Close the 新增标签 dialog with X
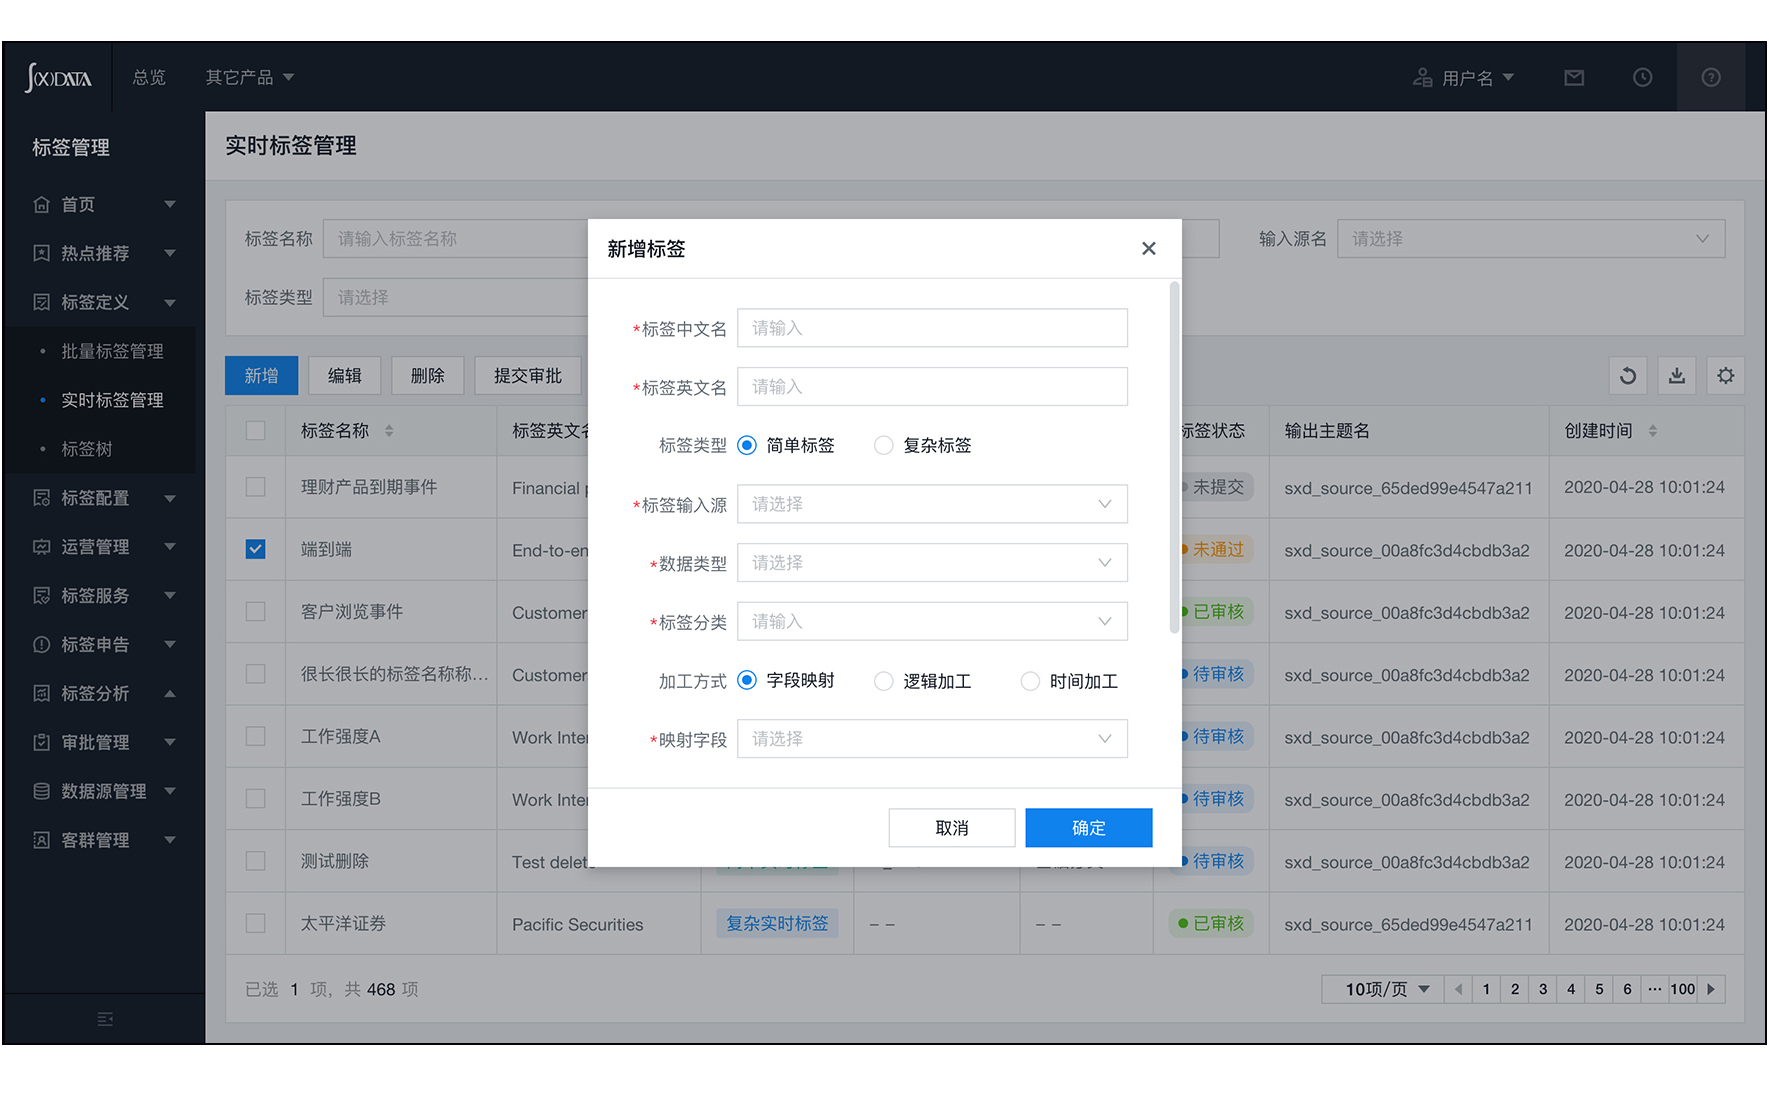The width and height of the screenshot is (1769, 1095). (x=1149, y=249)
